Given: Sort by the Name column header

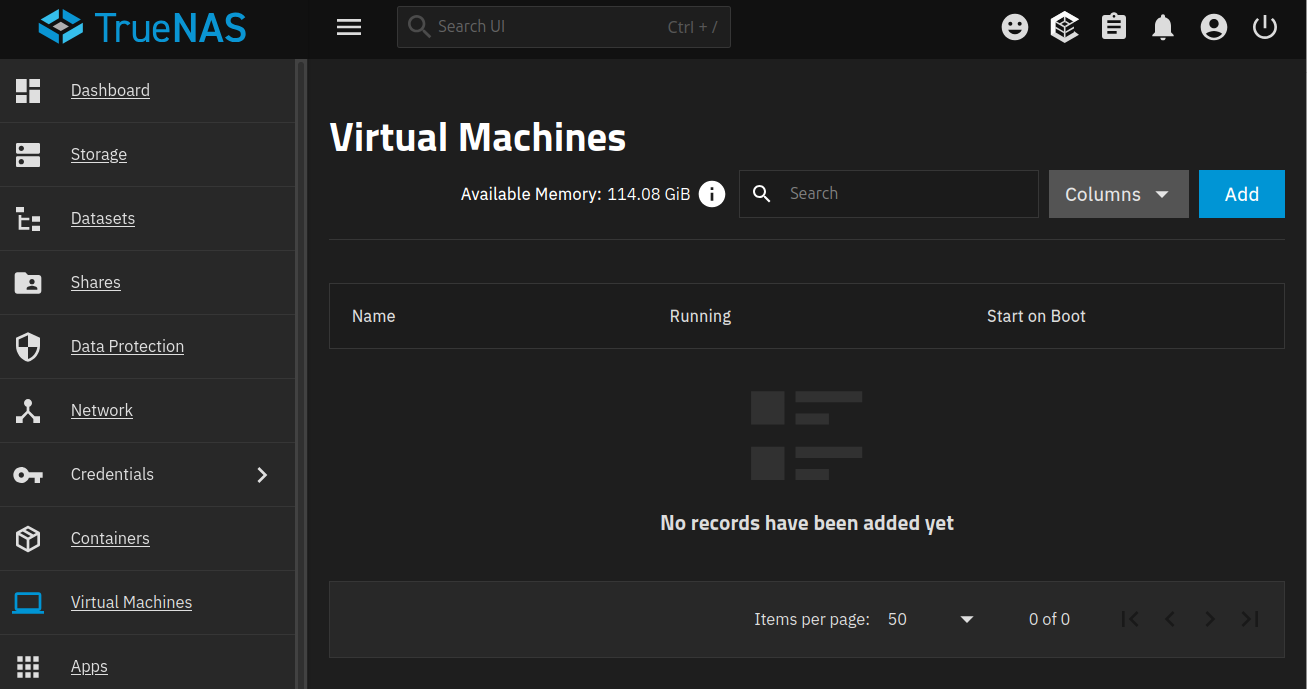Looking at the screenshot, I should tap(374, 316).
